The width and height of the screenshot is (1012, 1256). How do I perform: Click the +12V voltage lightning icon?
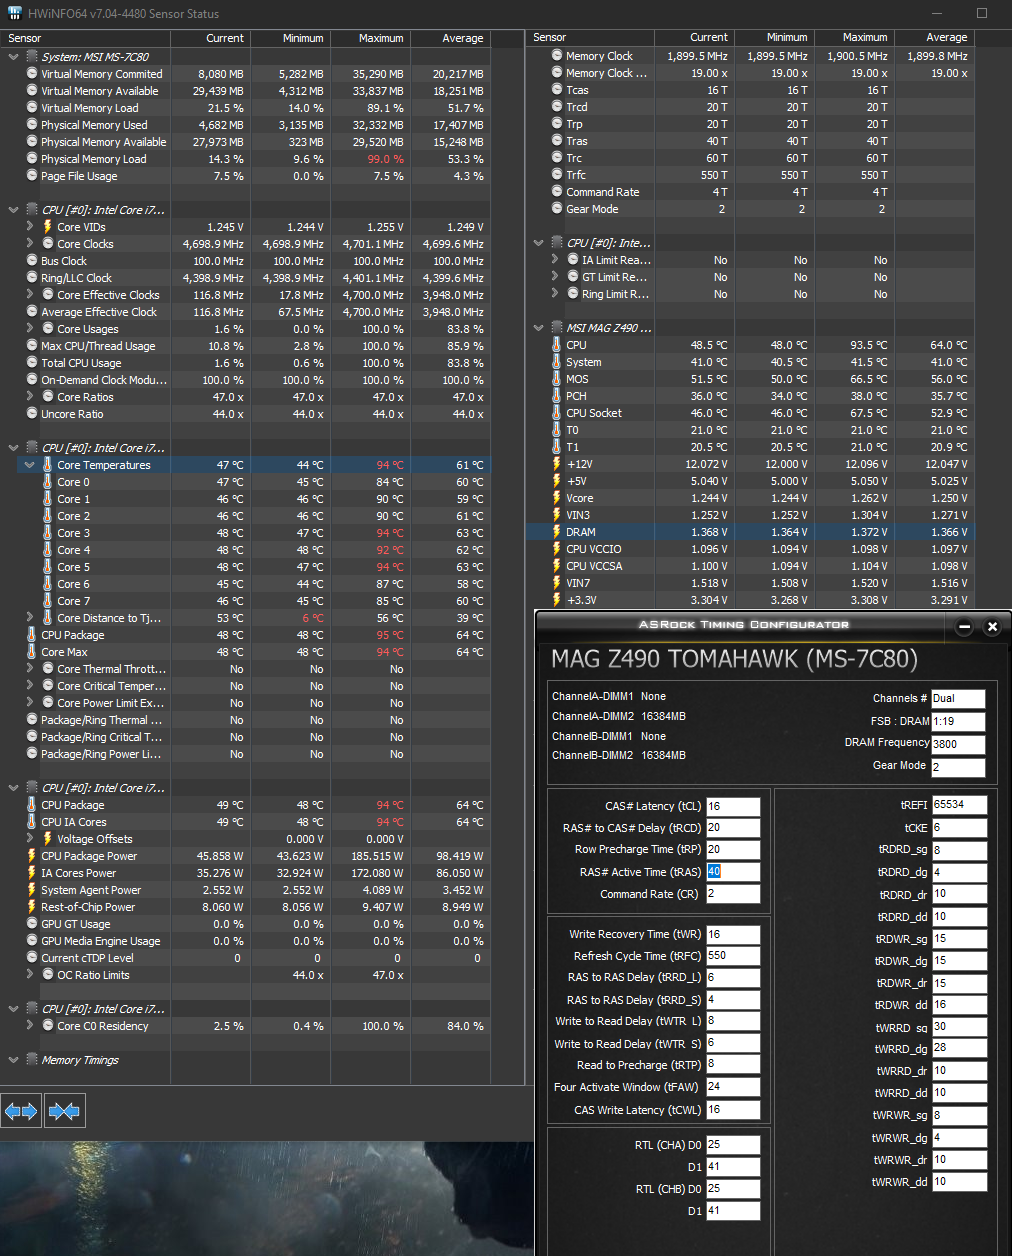[x=557, y=464]
